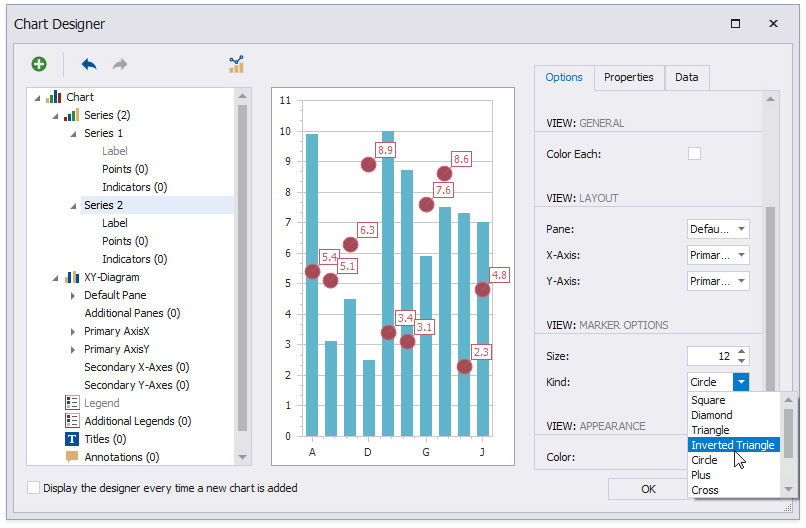This screenshot has height=528, width=806.
Task: Click the Redo arrow icon
Action: pos(120,64)
